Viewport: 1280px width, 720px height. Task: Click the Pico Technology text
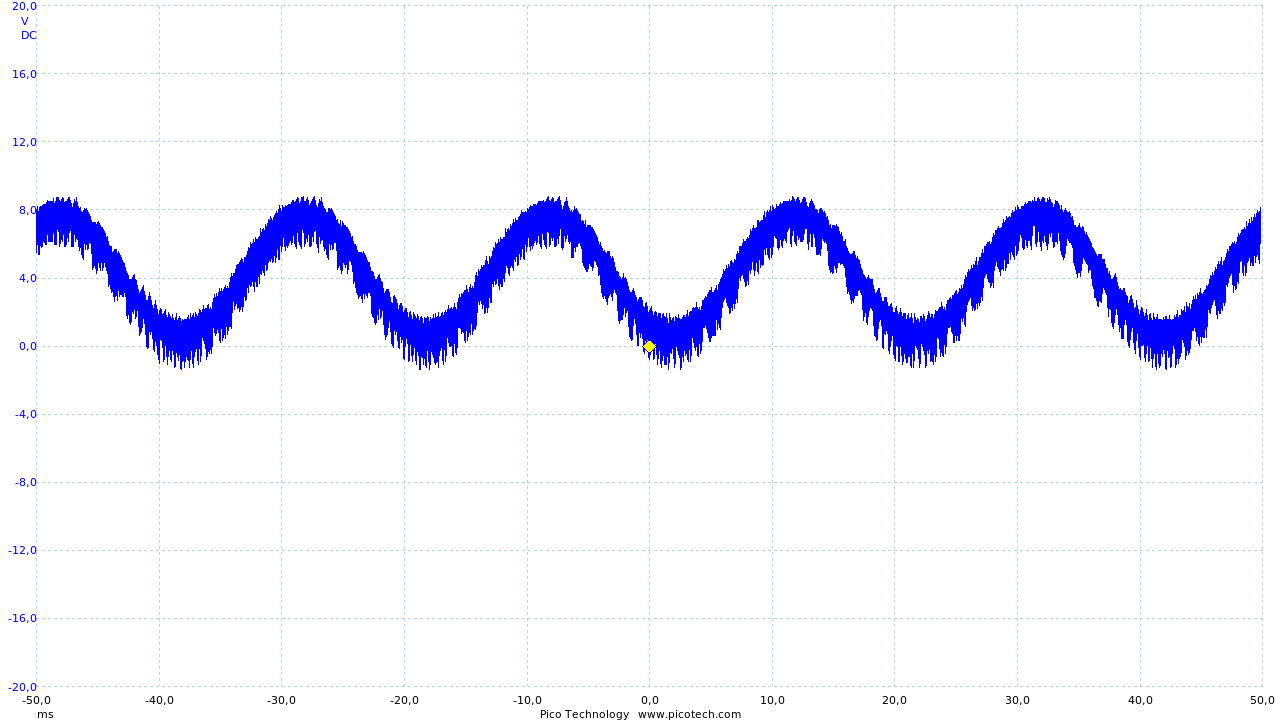click(x=584, y=714)
